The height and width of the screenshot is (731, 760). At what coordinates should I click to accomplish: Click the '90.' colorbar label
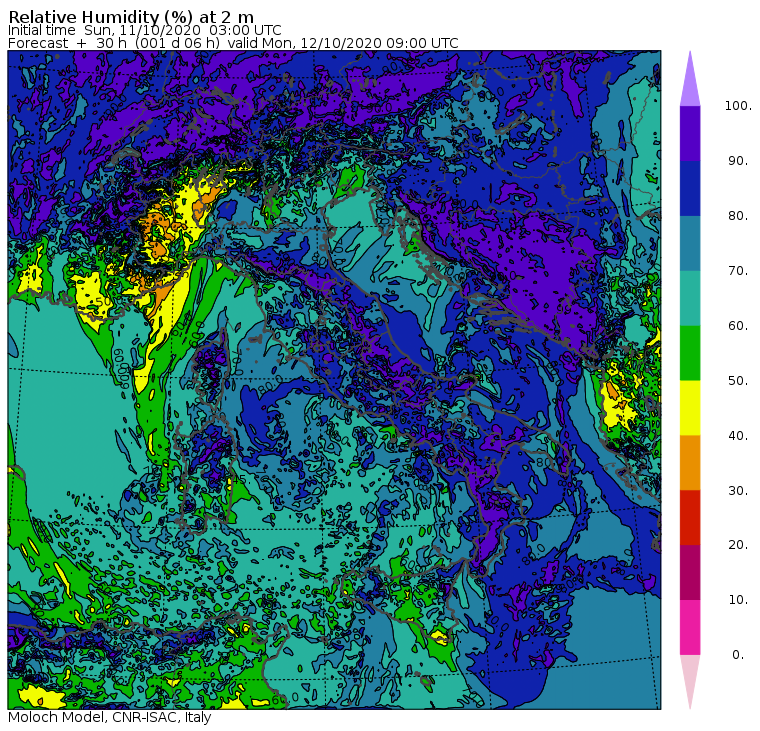[x=738, y=160]
